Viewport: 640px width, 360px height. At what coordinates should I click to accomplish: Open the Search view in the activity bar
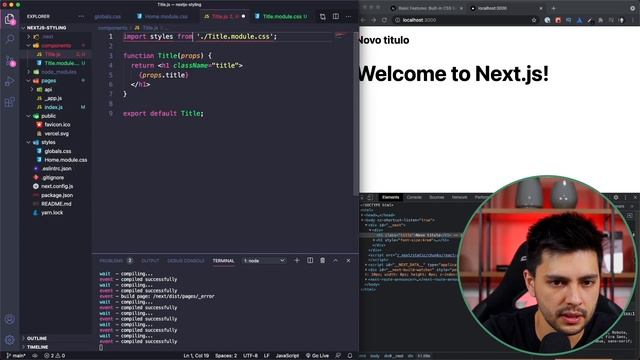pos(9,39)
